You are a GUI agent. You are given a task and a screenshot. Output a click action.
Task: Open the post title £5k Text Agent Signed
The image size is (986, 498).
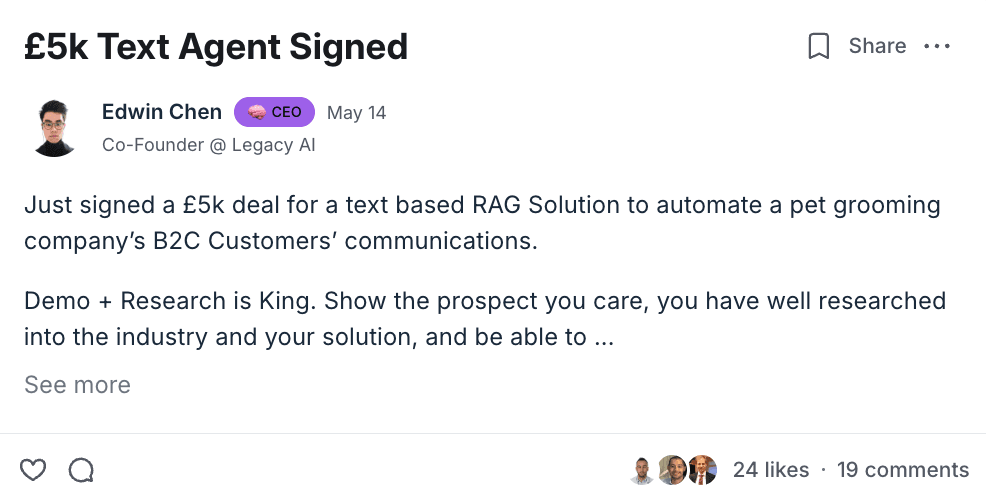[x=216, y=46]
